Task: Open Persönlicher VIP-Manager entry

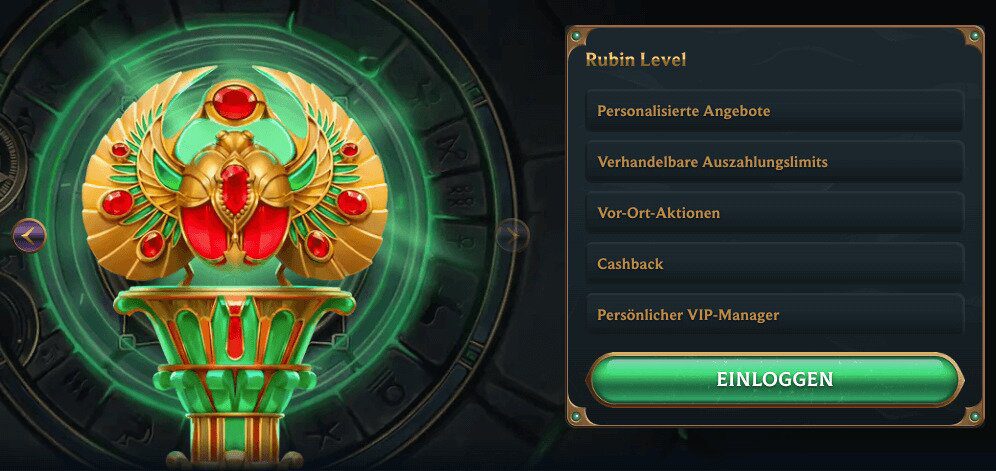Action: point(774,314)
